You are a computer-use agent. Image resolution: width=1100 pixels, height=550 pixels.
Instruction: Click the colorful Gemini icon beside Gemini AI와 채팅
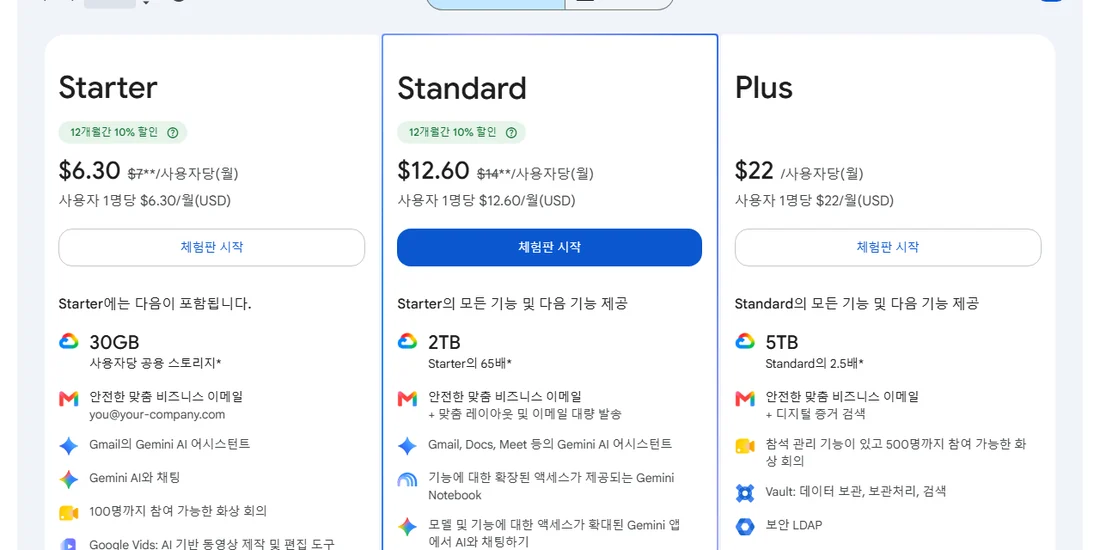[x=68, y=479]
